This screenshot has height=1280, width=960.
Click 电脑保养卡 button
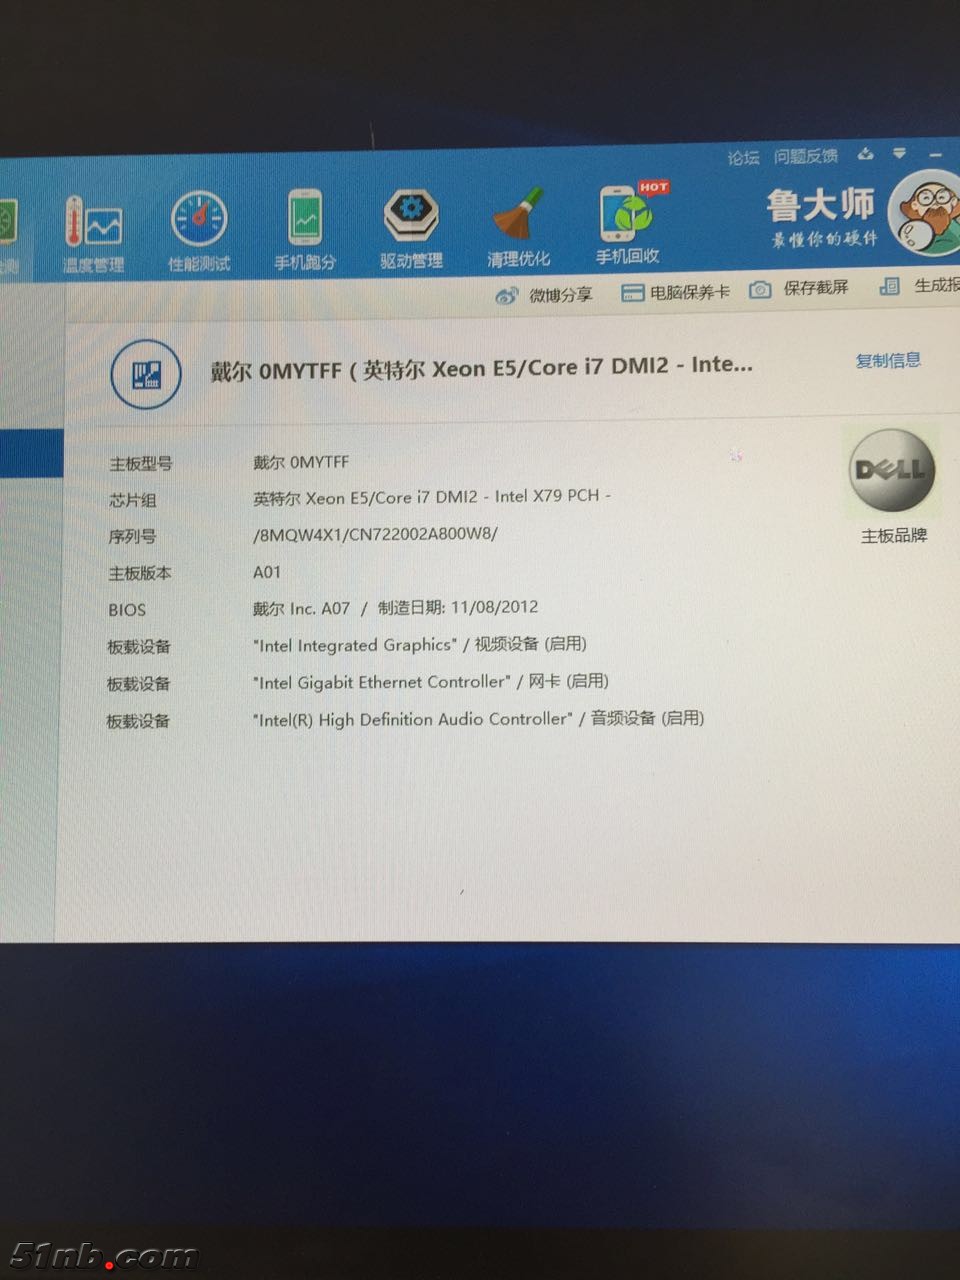tap(675, 293)
